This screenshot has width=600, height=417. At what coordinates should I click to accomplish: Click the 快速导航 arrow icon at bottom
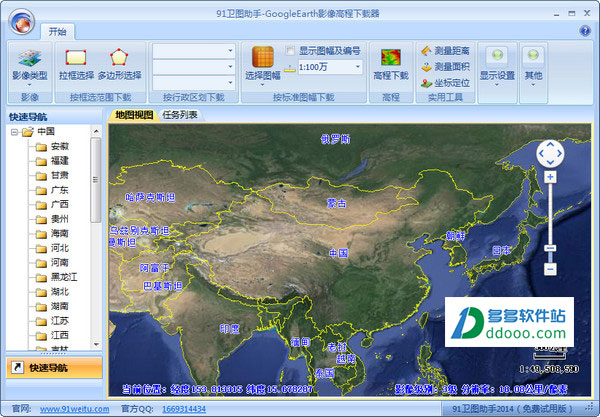pyautogui.click(x=17, y=367)
